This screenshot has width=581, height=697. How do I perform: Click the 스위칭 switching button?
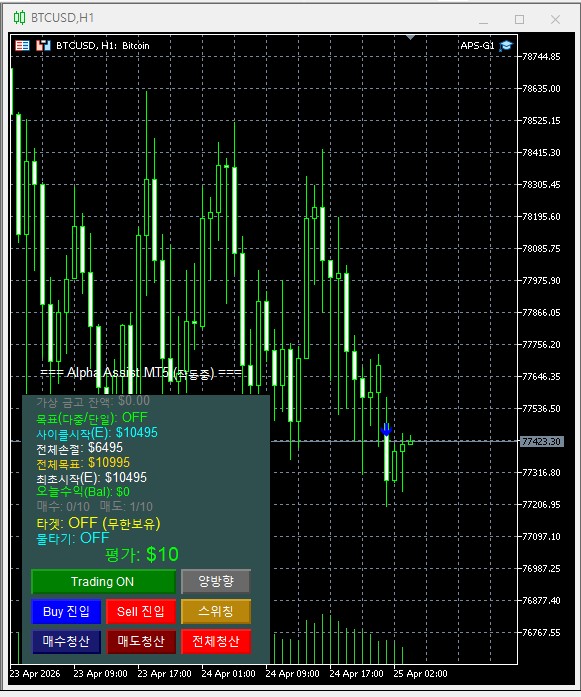point(216,612)
